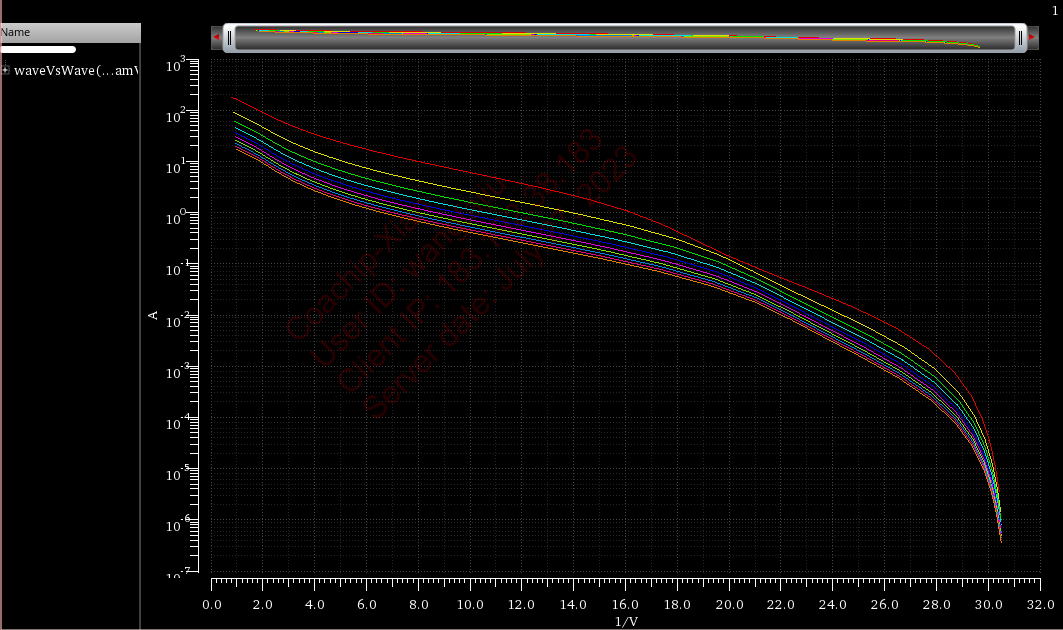Click the 10^-7 tick on Y-axis
Viewport: 1063px width, 630px height.
[x=174, y=575]
